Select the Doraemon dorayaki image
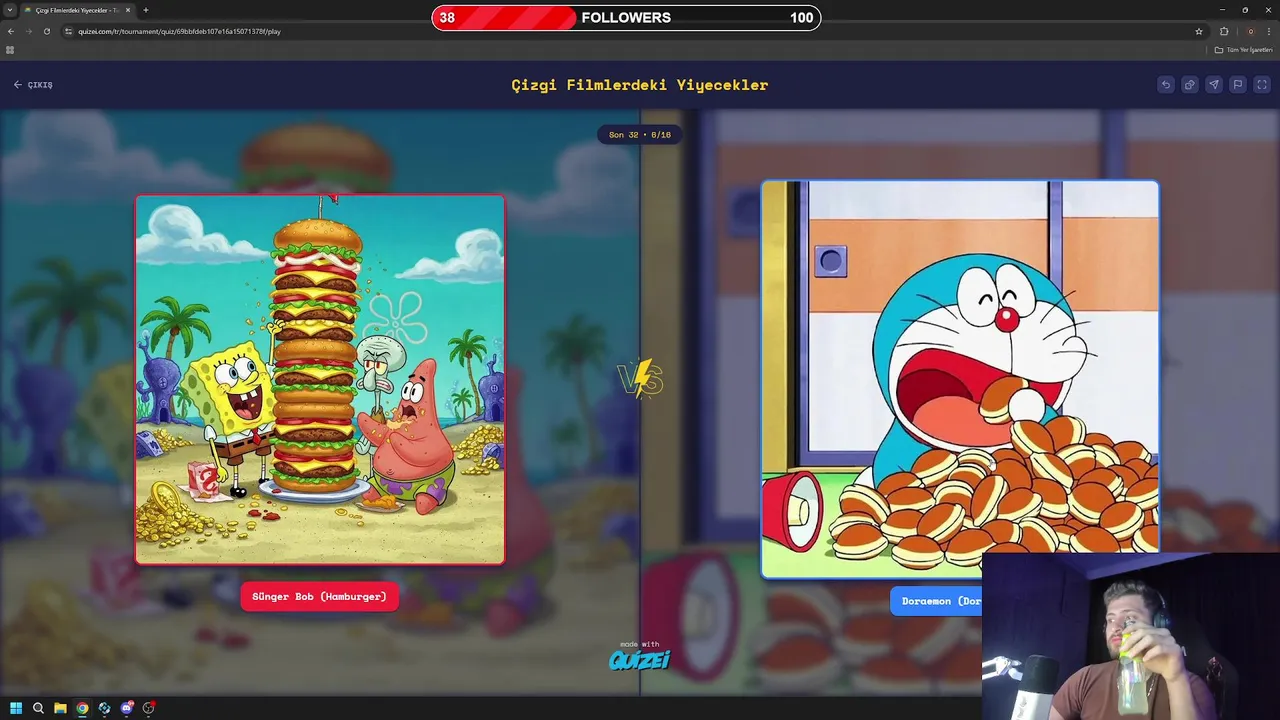This screenshot has height=720, width=1280. point(960,379)
